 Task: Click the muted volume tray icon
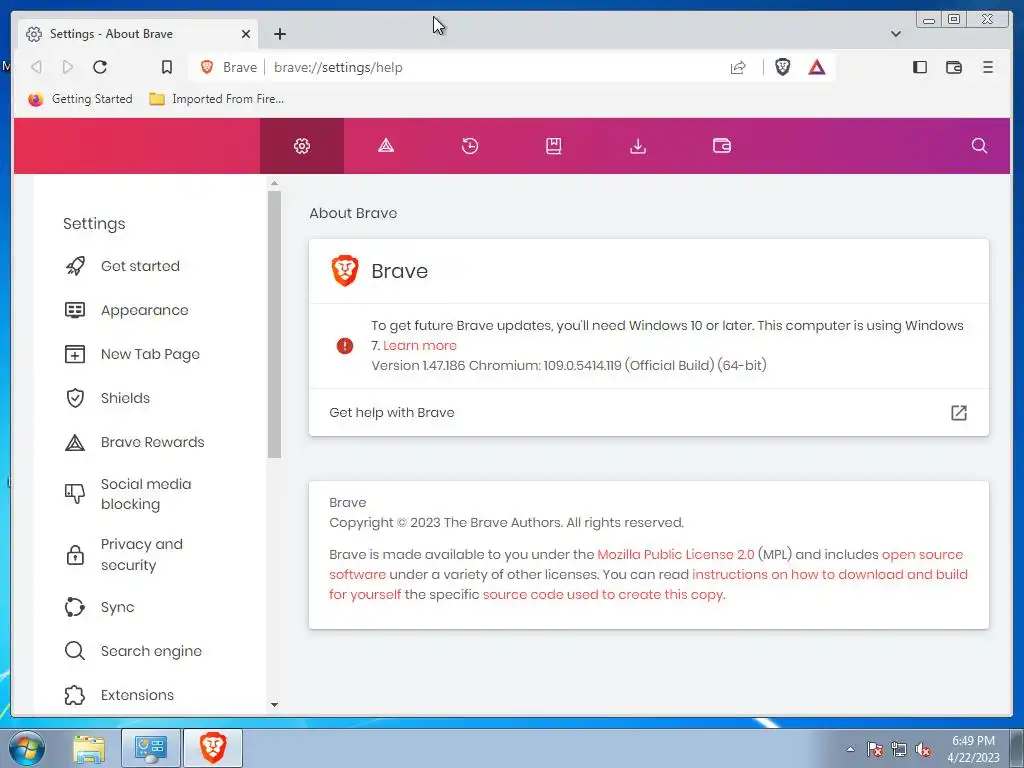(923, 750)
